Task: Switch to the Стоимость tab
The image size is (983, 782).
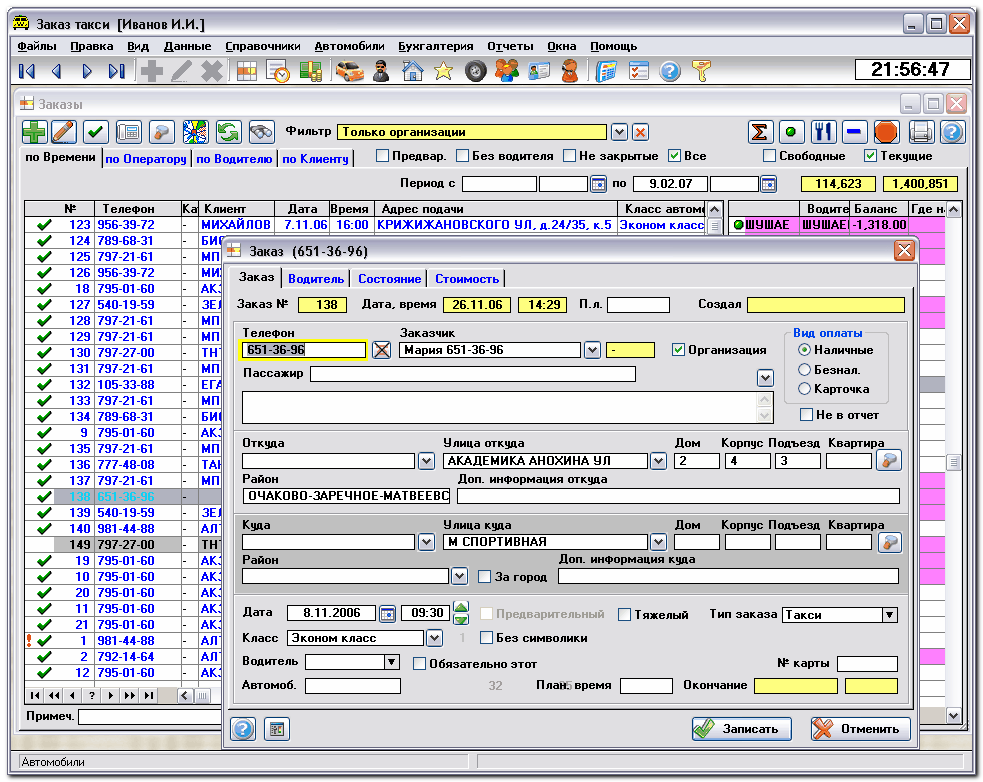Action: coord(466,279)
